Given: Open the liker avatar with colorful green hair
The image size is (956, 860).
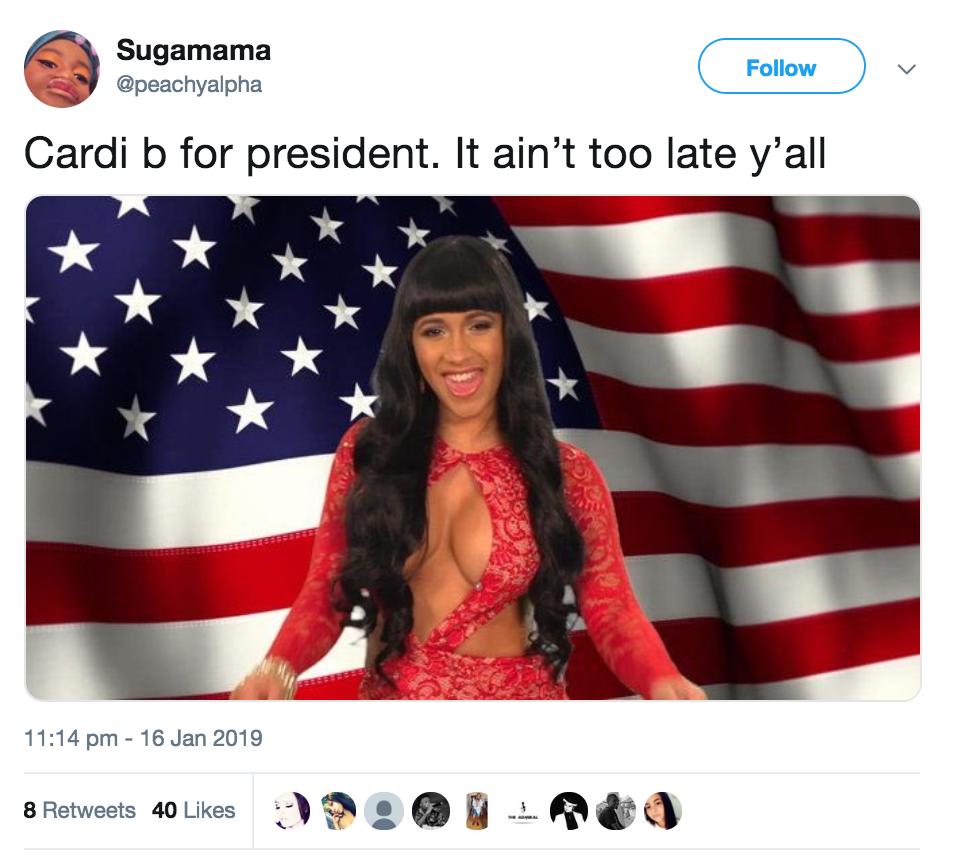Looking at the screenshot, I should click(x=338, y=811).
